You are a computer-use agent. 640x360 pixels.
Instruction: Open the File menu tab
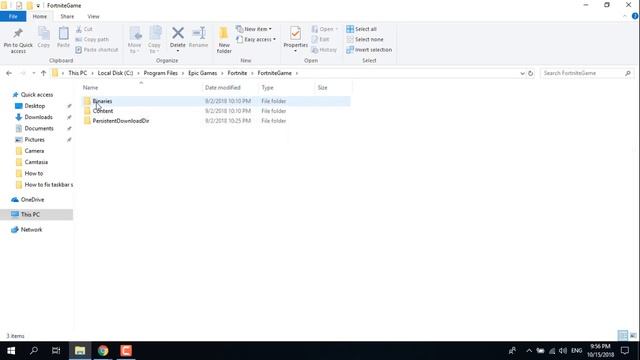(13, 16)
